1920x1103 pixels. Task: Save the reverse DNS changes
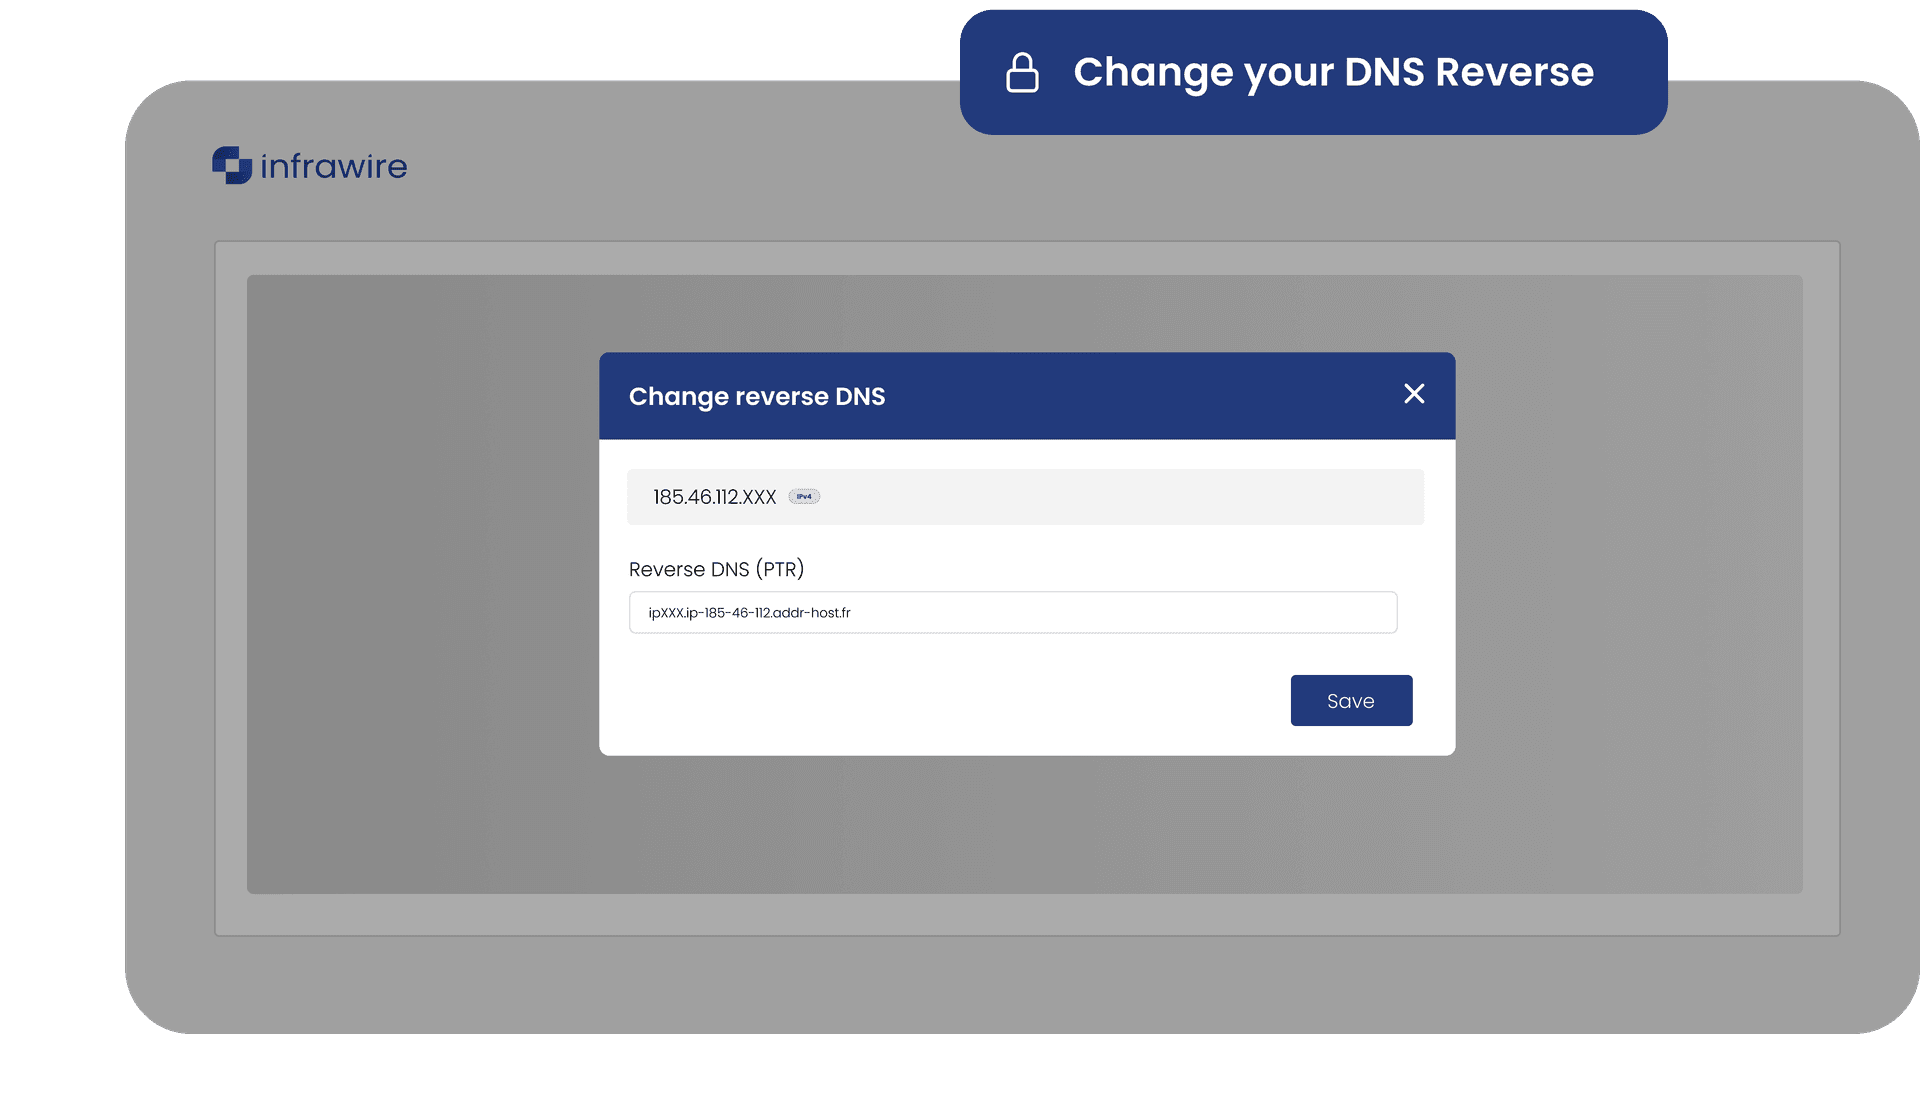click(x=1351, y=700)
